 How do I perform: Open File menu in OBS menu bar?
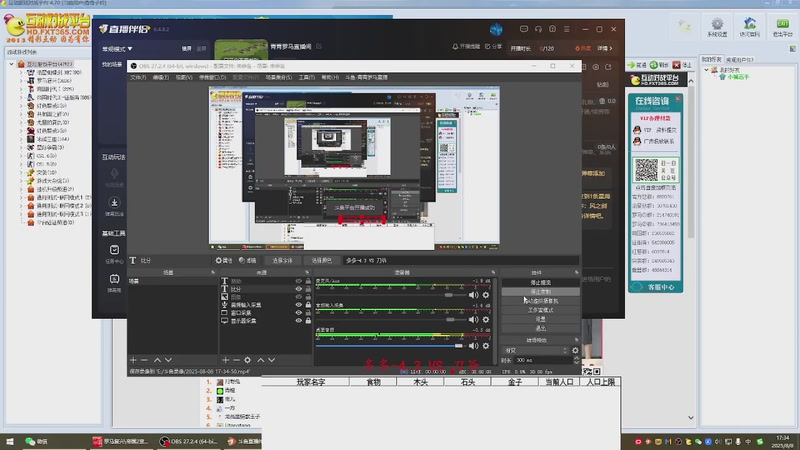[138, 78]
